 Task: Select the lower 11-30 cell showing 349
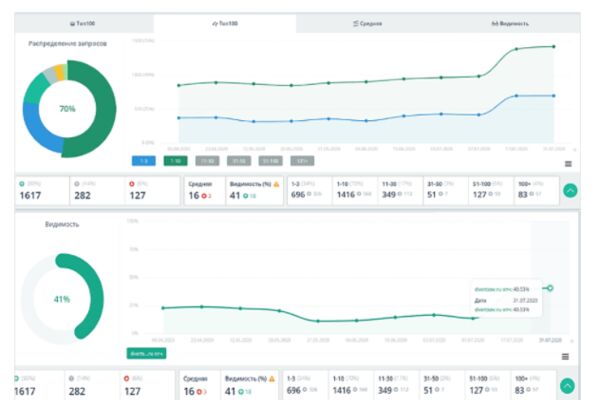(x=396, y=385)
